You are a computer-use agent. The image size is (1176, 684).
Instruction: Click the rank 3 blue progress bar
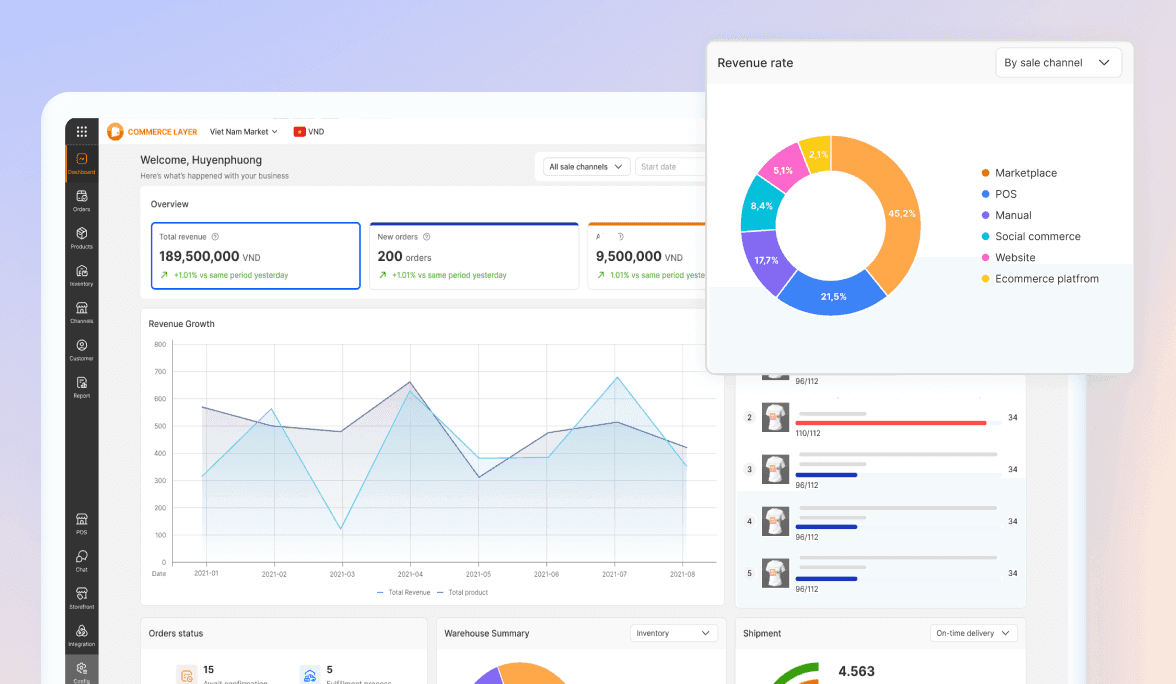point(826,475)
